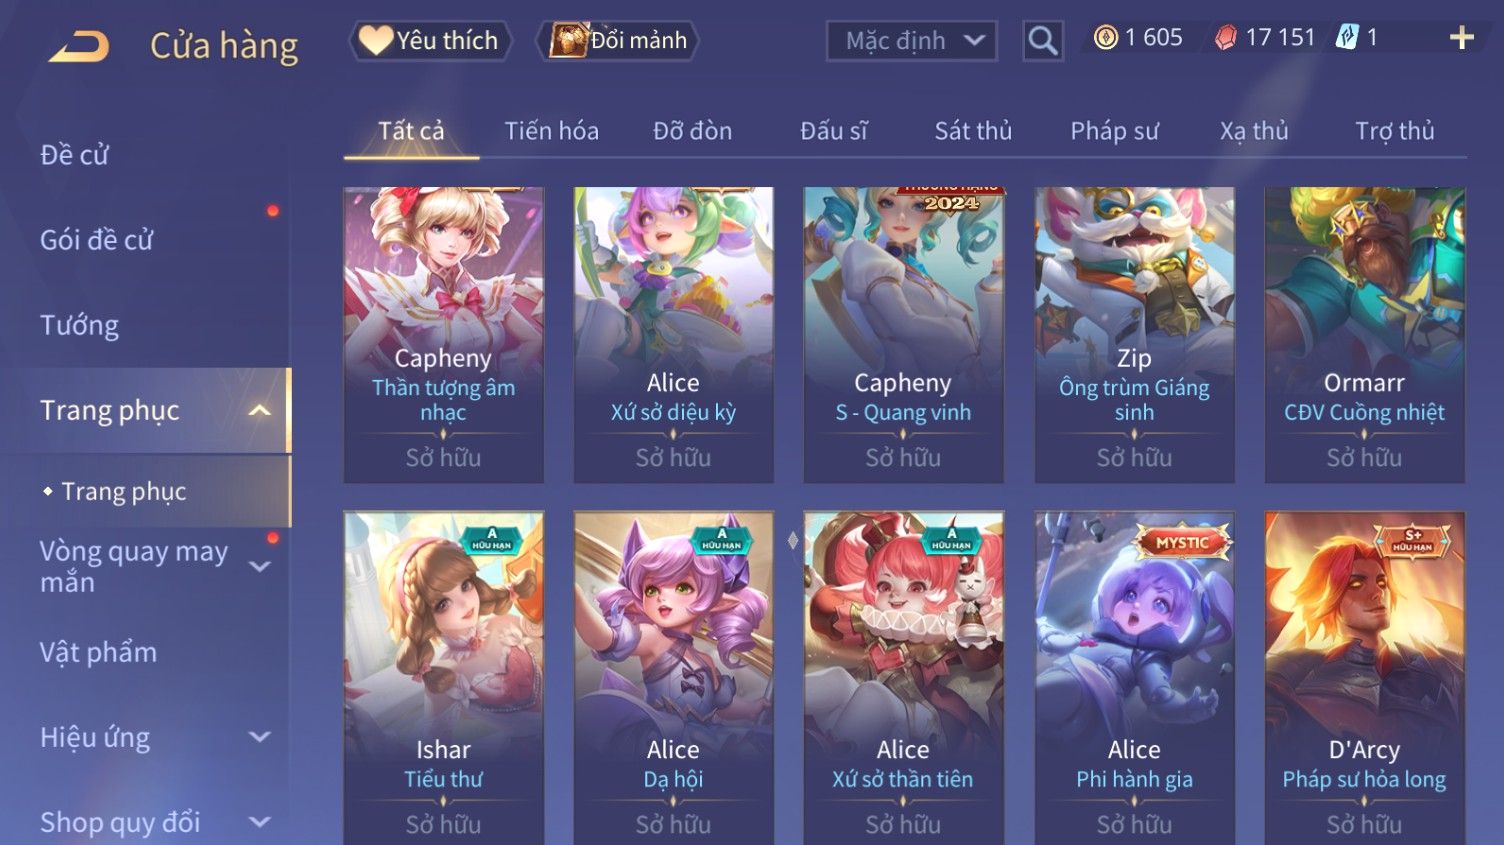Open Tướng in the sidebar
The height and width of the screenshot is (845, 1504).
coord(79,325)
